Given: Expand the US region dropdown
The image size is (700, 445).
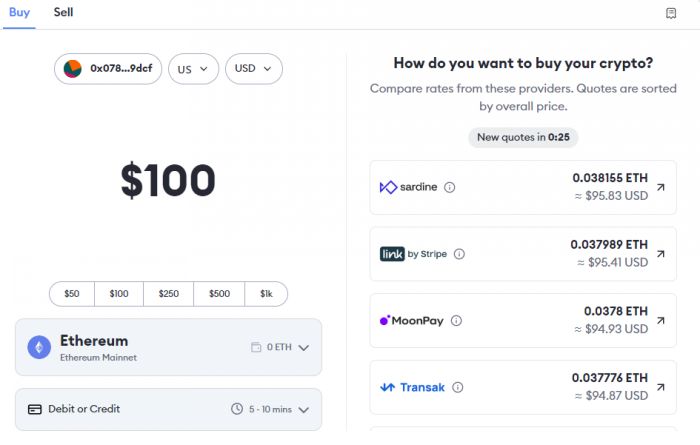Looking at the screenshot, I should pyautogui.click(x=193, y=69).
